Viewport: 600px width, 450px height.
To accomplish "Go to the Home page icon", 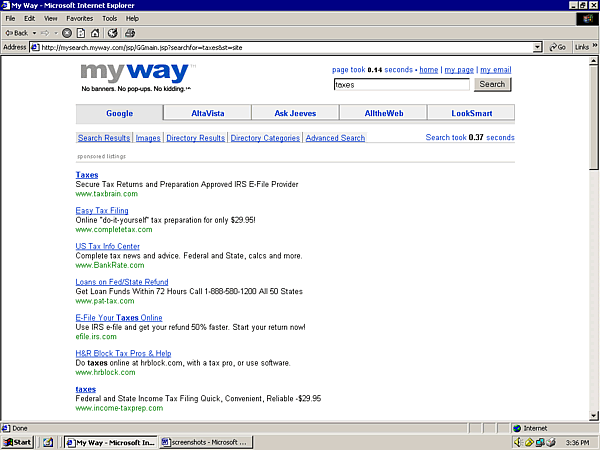I will pyautogui.click(x=96, y=32).
